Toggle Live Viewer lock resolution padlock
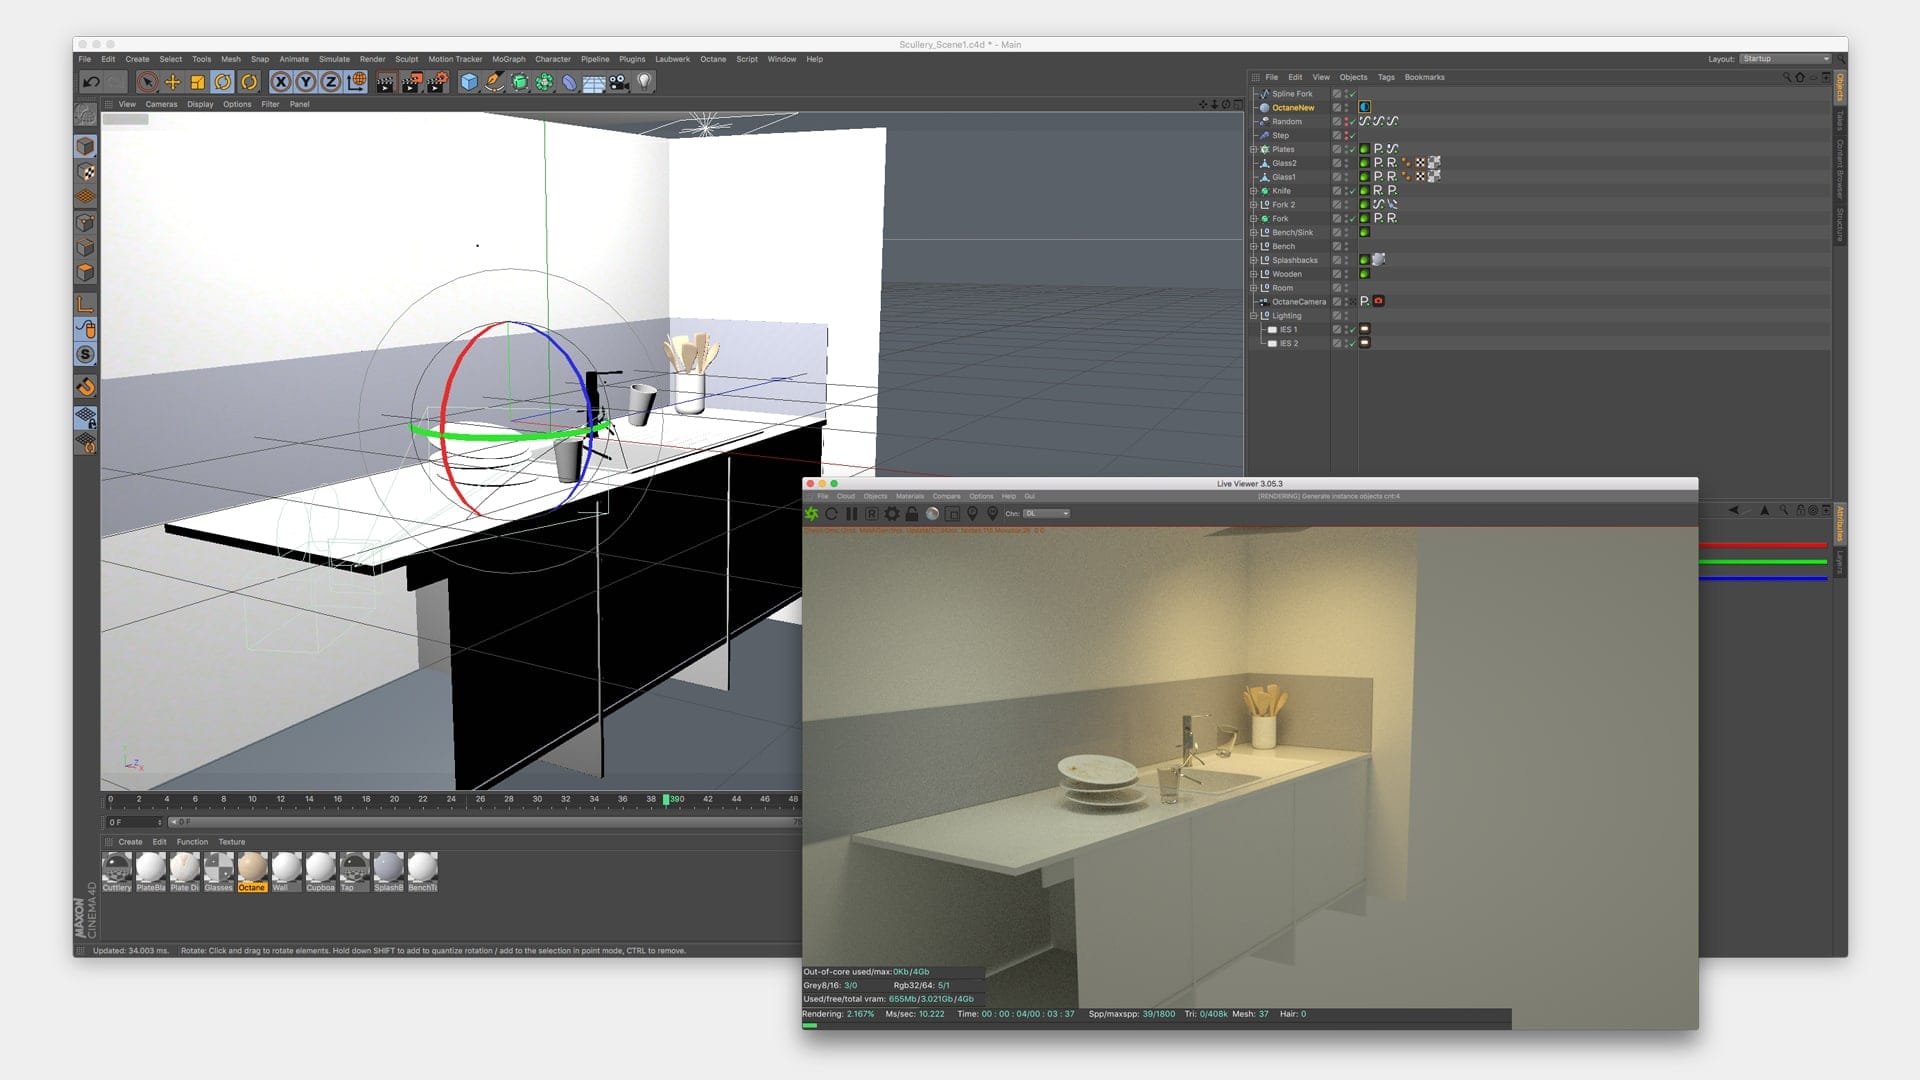 point(911,514)
